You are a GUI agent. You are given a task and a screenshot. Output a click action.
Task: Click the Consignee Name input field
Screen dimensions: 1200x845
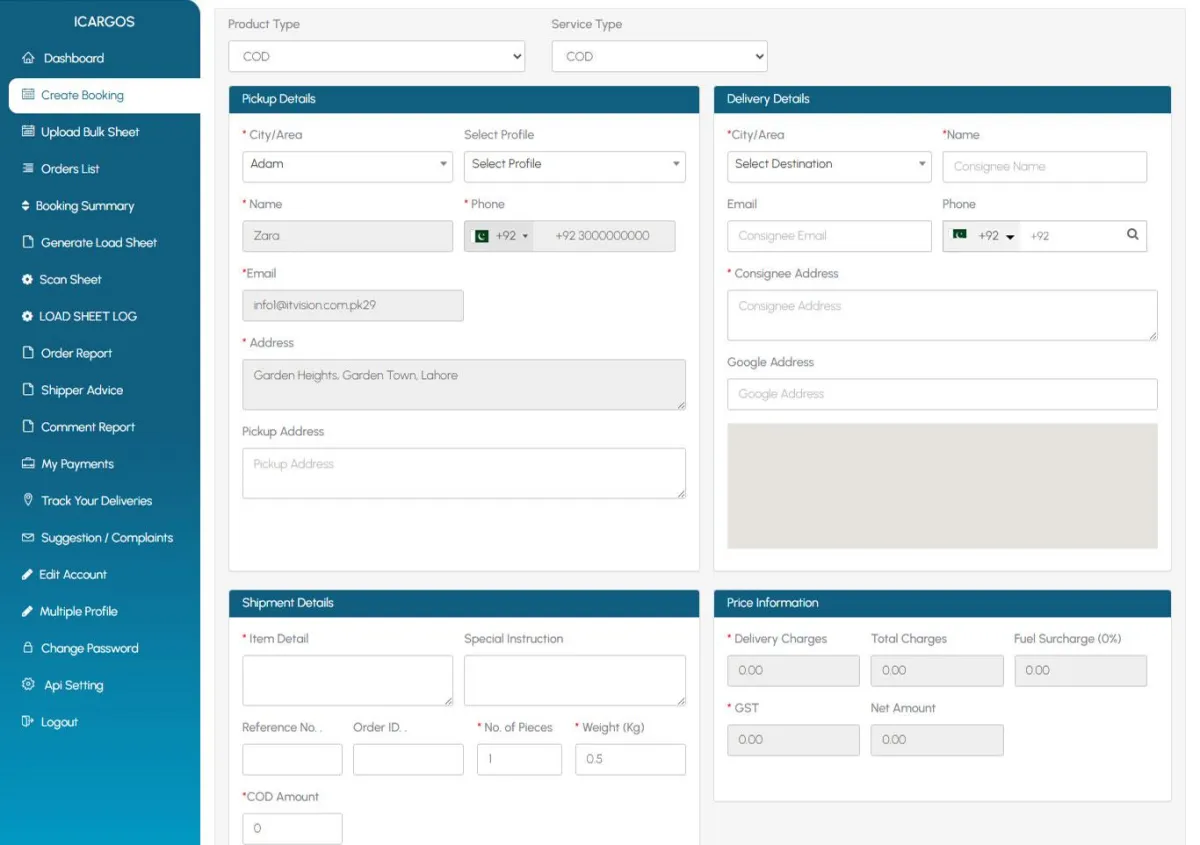tap(1045, 167)
